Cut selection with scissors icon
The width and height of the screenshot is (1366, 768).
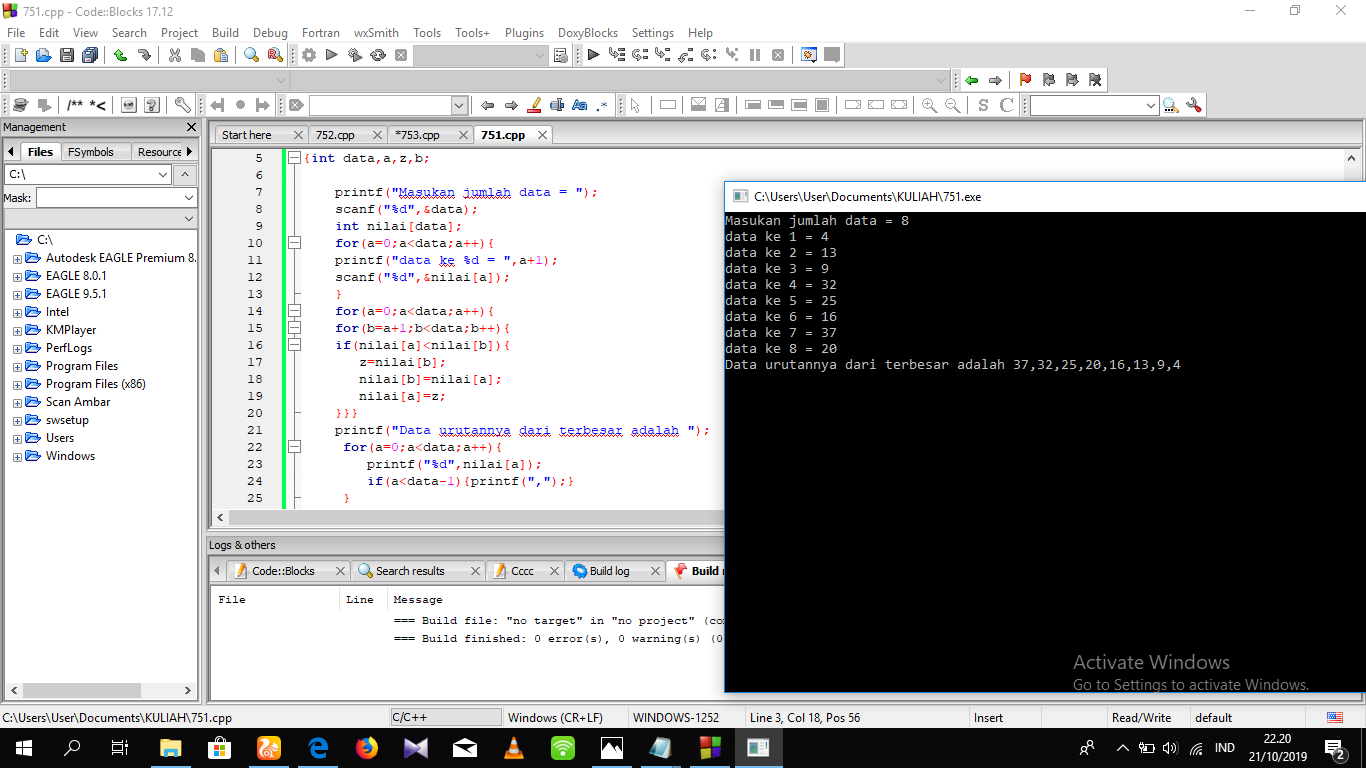[x=175, y=55]
